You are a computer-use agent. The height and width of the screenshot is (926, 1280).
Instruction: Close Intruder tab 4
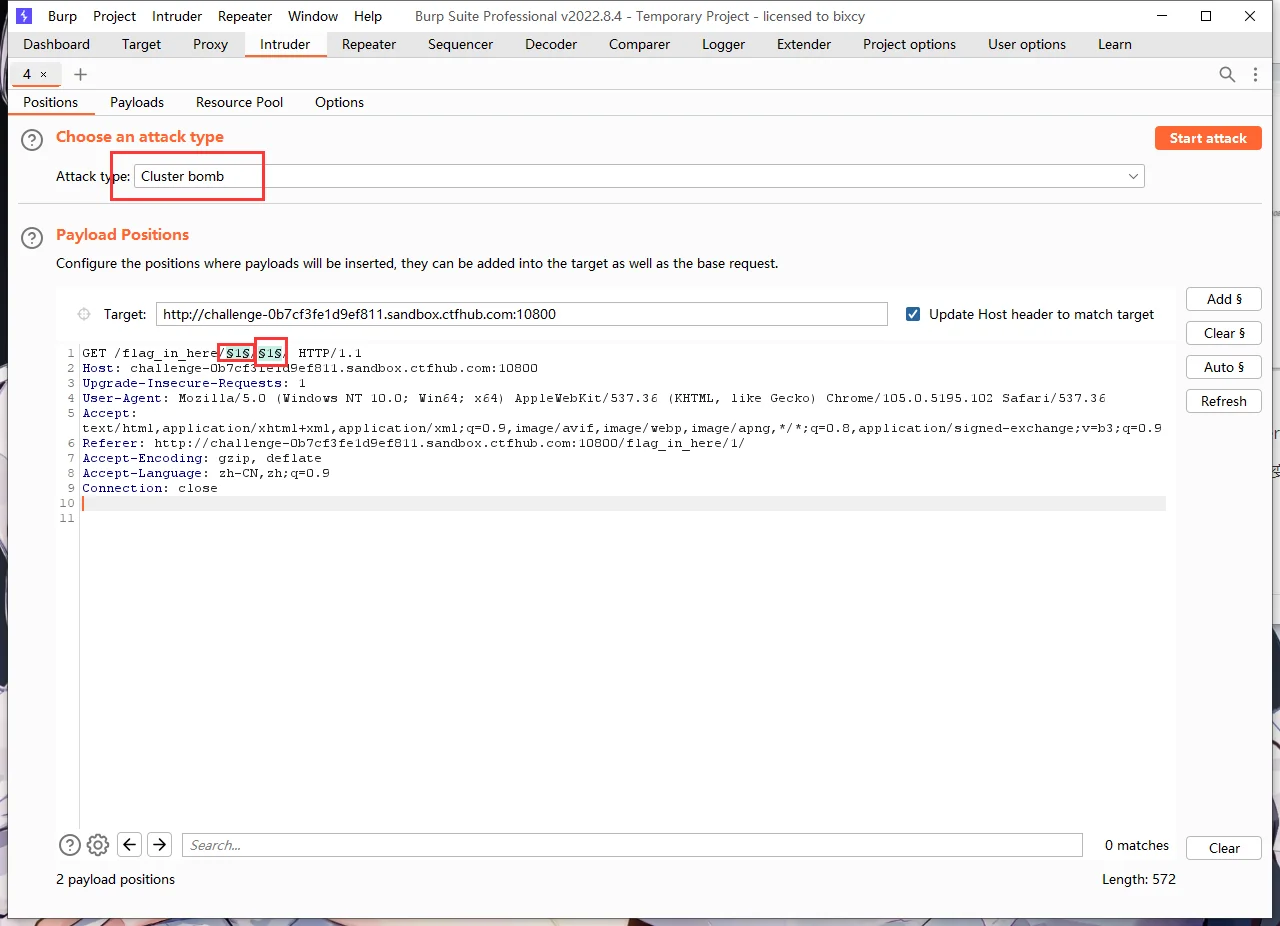tap(43, 75)
